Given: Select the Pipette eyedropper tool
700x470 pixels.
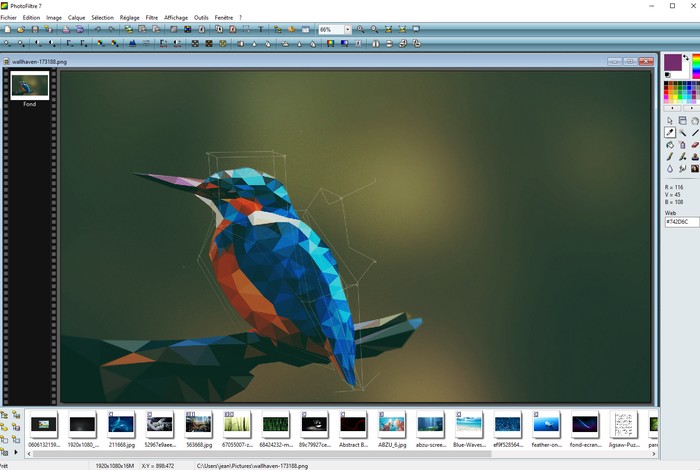Looking at the screenshot, I should click(670, 132).
